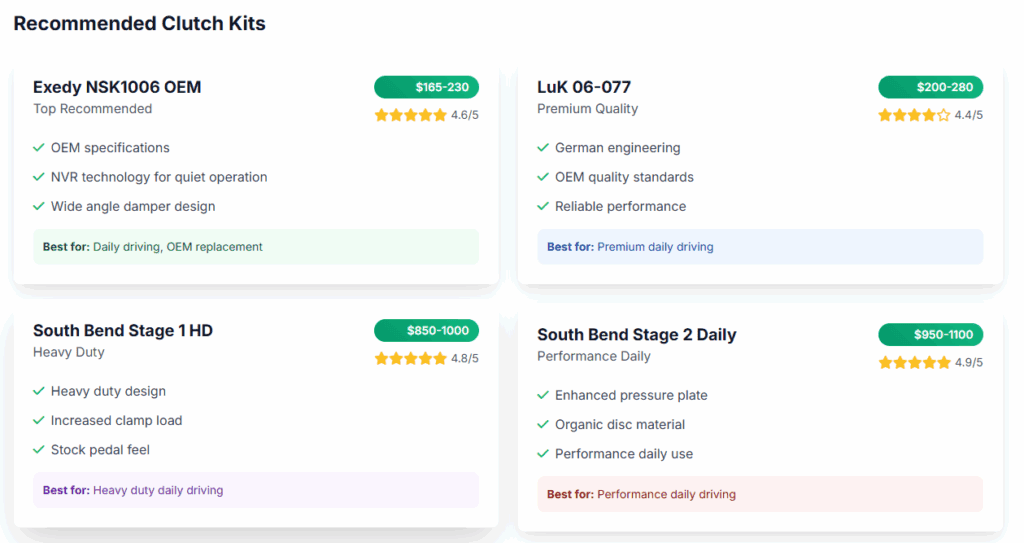This screenshot has height=543, width=1024.
Task: Click the checkmark beside NVR technology
Action: pos(39,177)
